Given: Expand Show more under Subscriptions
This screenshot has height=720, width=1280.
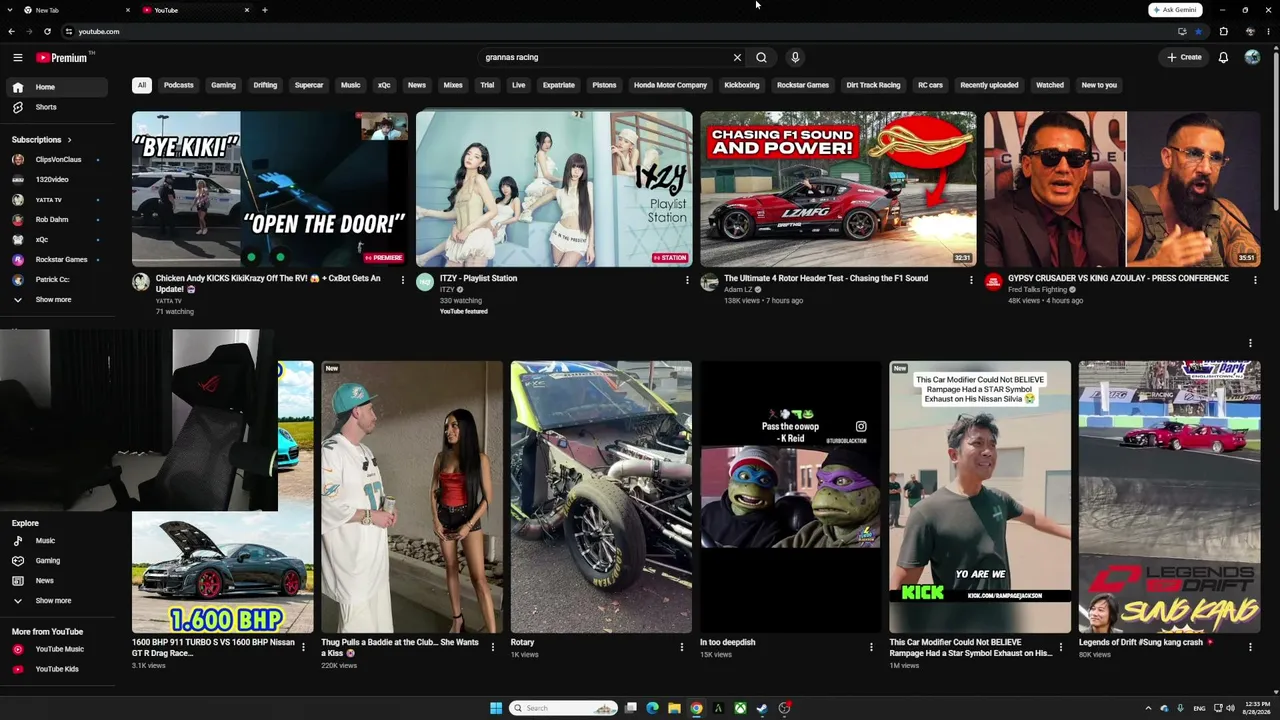Looking at the screenshot, I should click(57, 300).
